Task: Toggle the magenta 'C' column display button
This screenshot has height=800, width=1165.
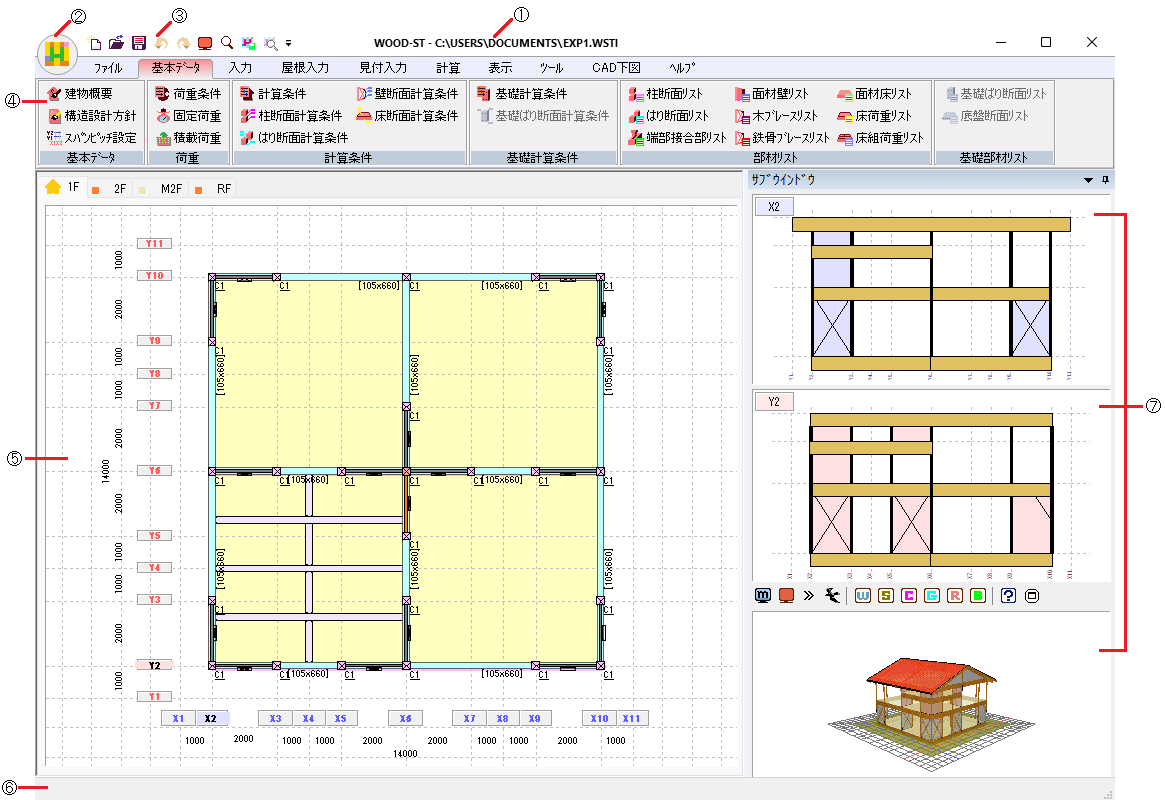Action: pos(909,596)
